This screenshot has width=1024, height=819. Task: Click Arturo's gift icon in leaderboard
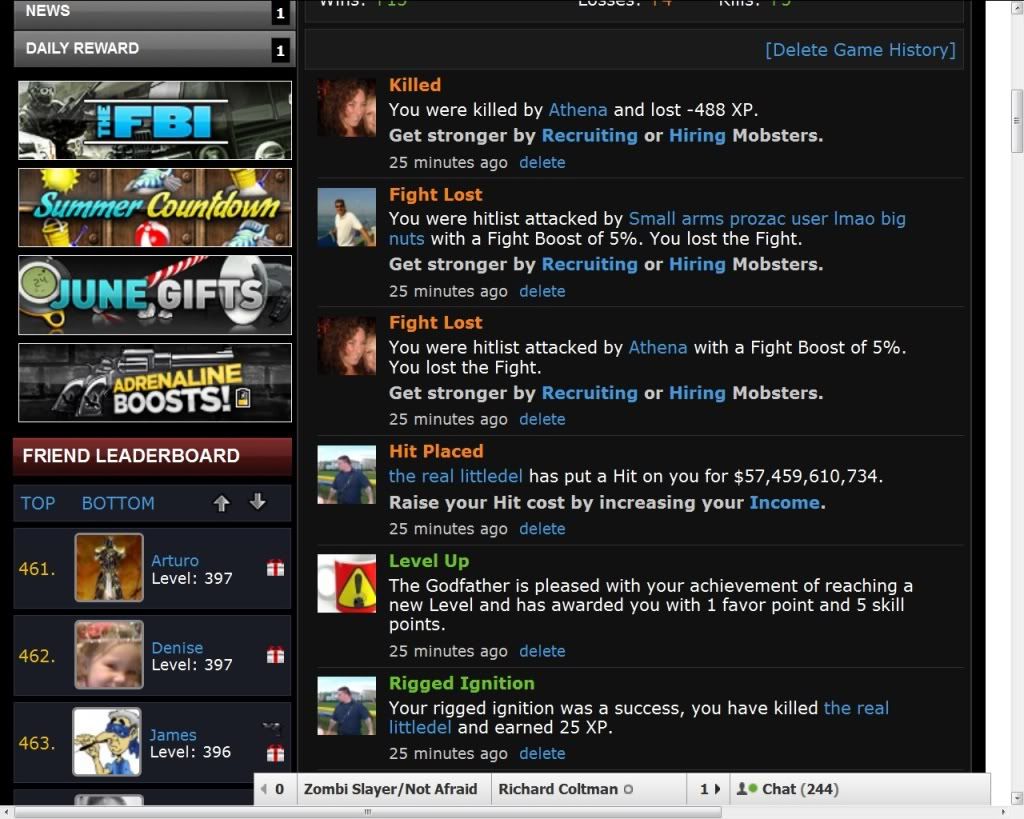[275, 568]
